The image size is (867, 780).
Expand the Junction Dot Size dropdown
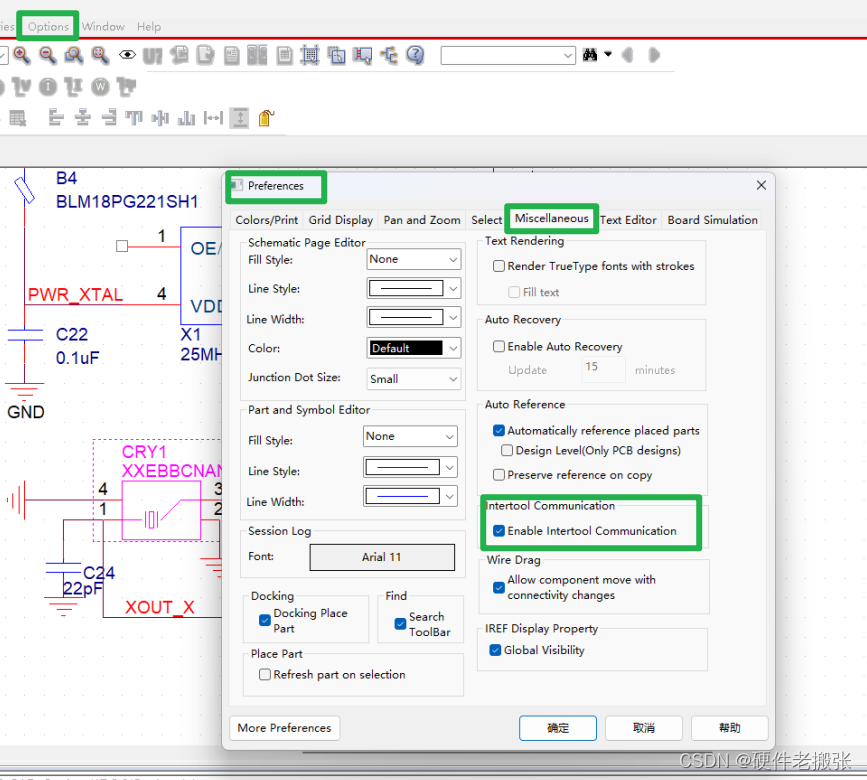pyautogui.click(x=413, y=379)
